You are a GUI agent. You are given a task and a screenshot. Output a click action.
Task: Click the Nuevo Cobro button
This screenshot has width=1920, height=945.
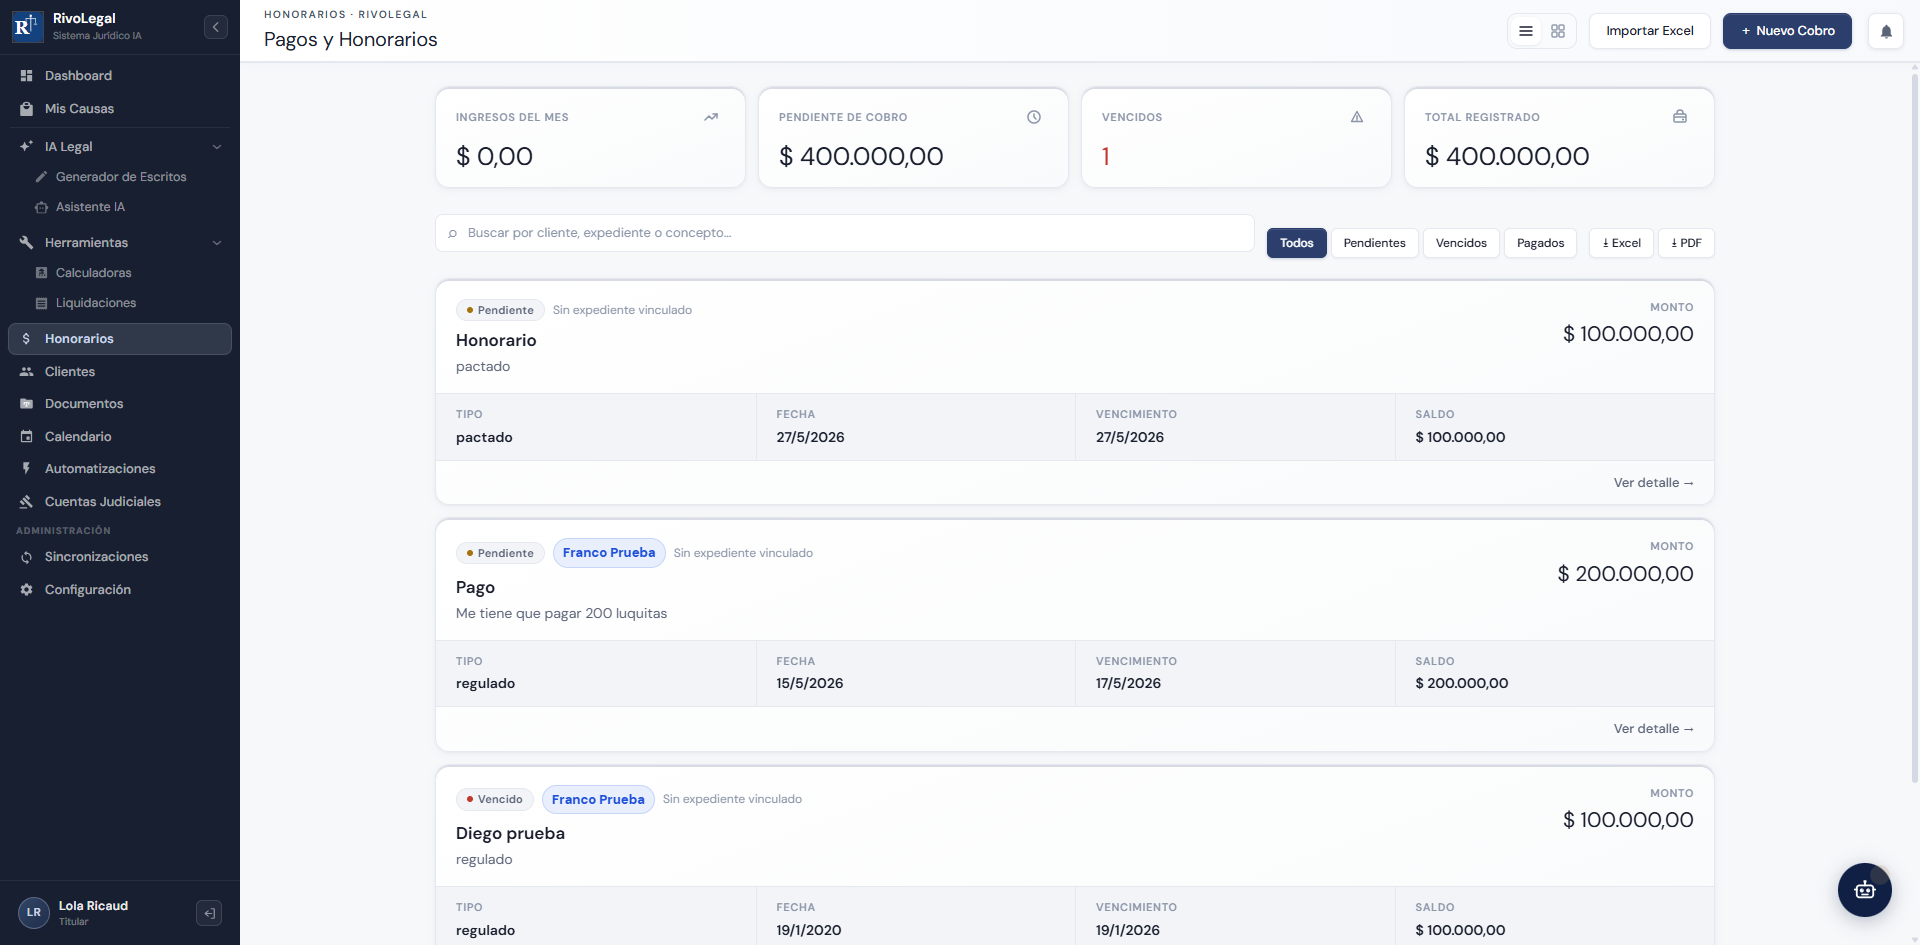click(1787, 31)
